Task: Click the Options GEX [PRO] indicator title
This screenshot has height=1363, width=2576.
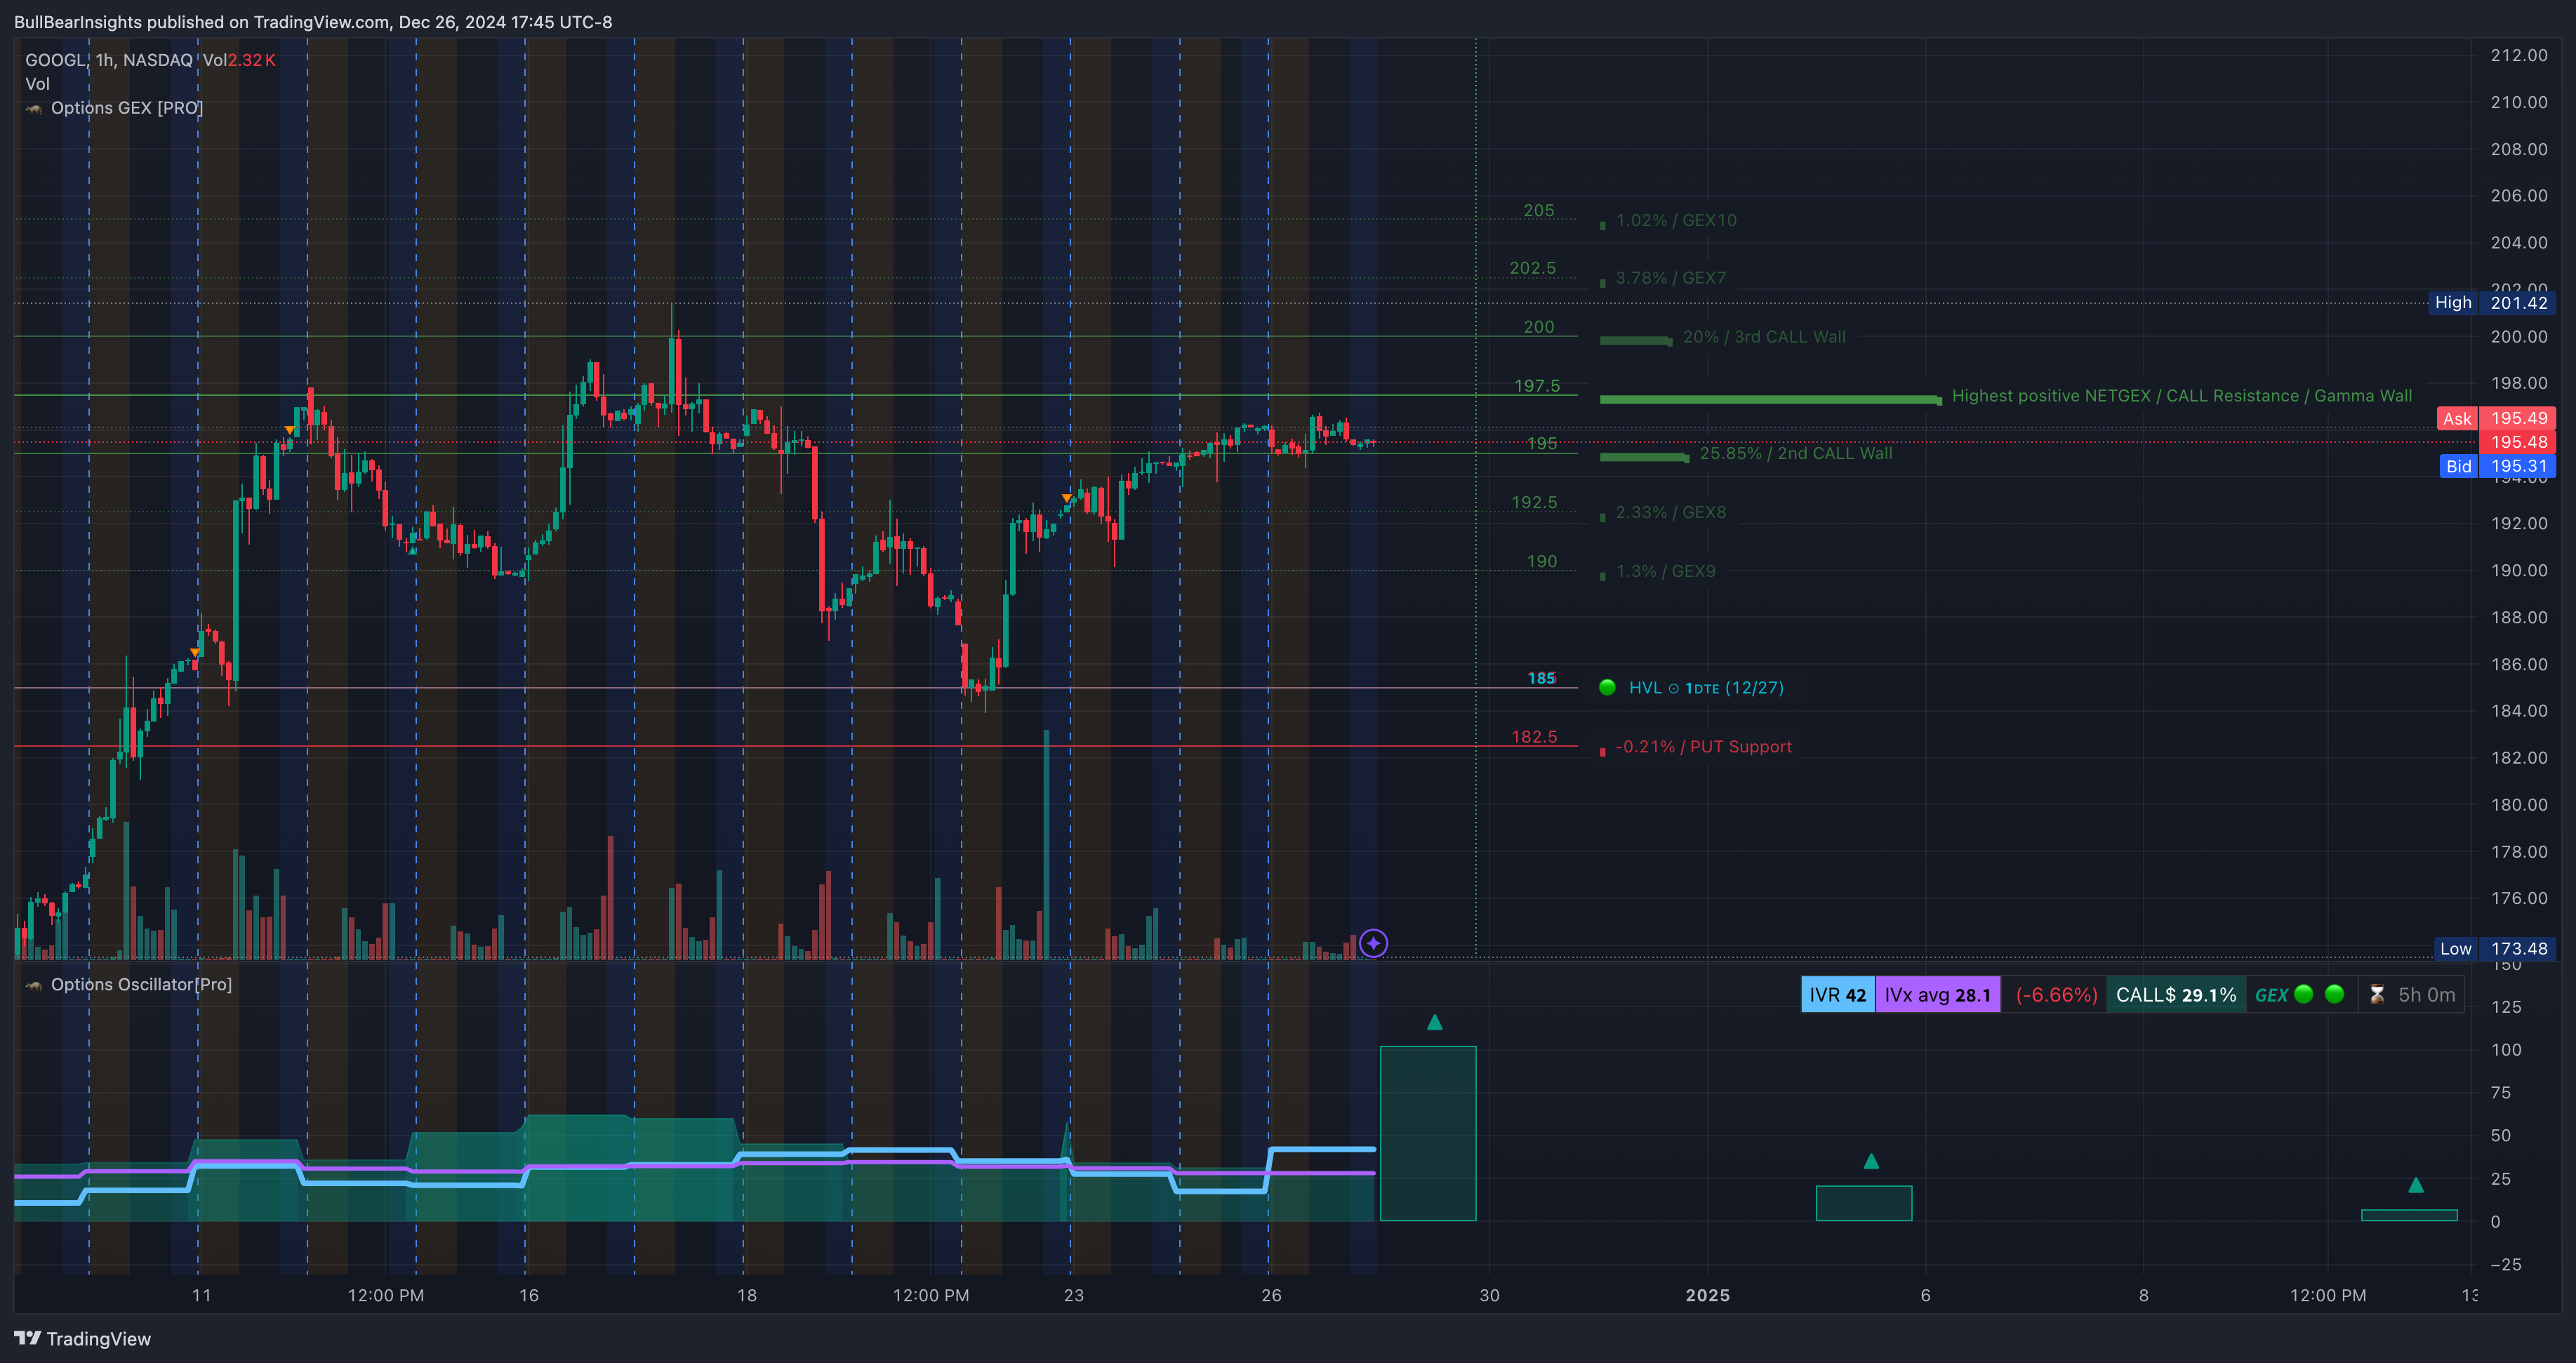Action: [127, 108]
